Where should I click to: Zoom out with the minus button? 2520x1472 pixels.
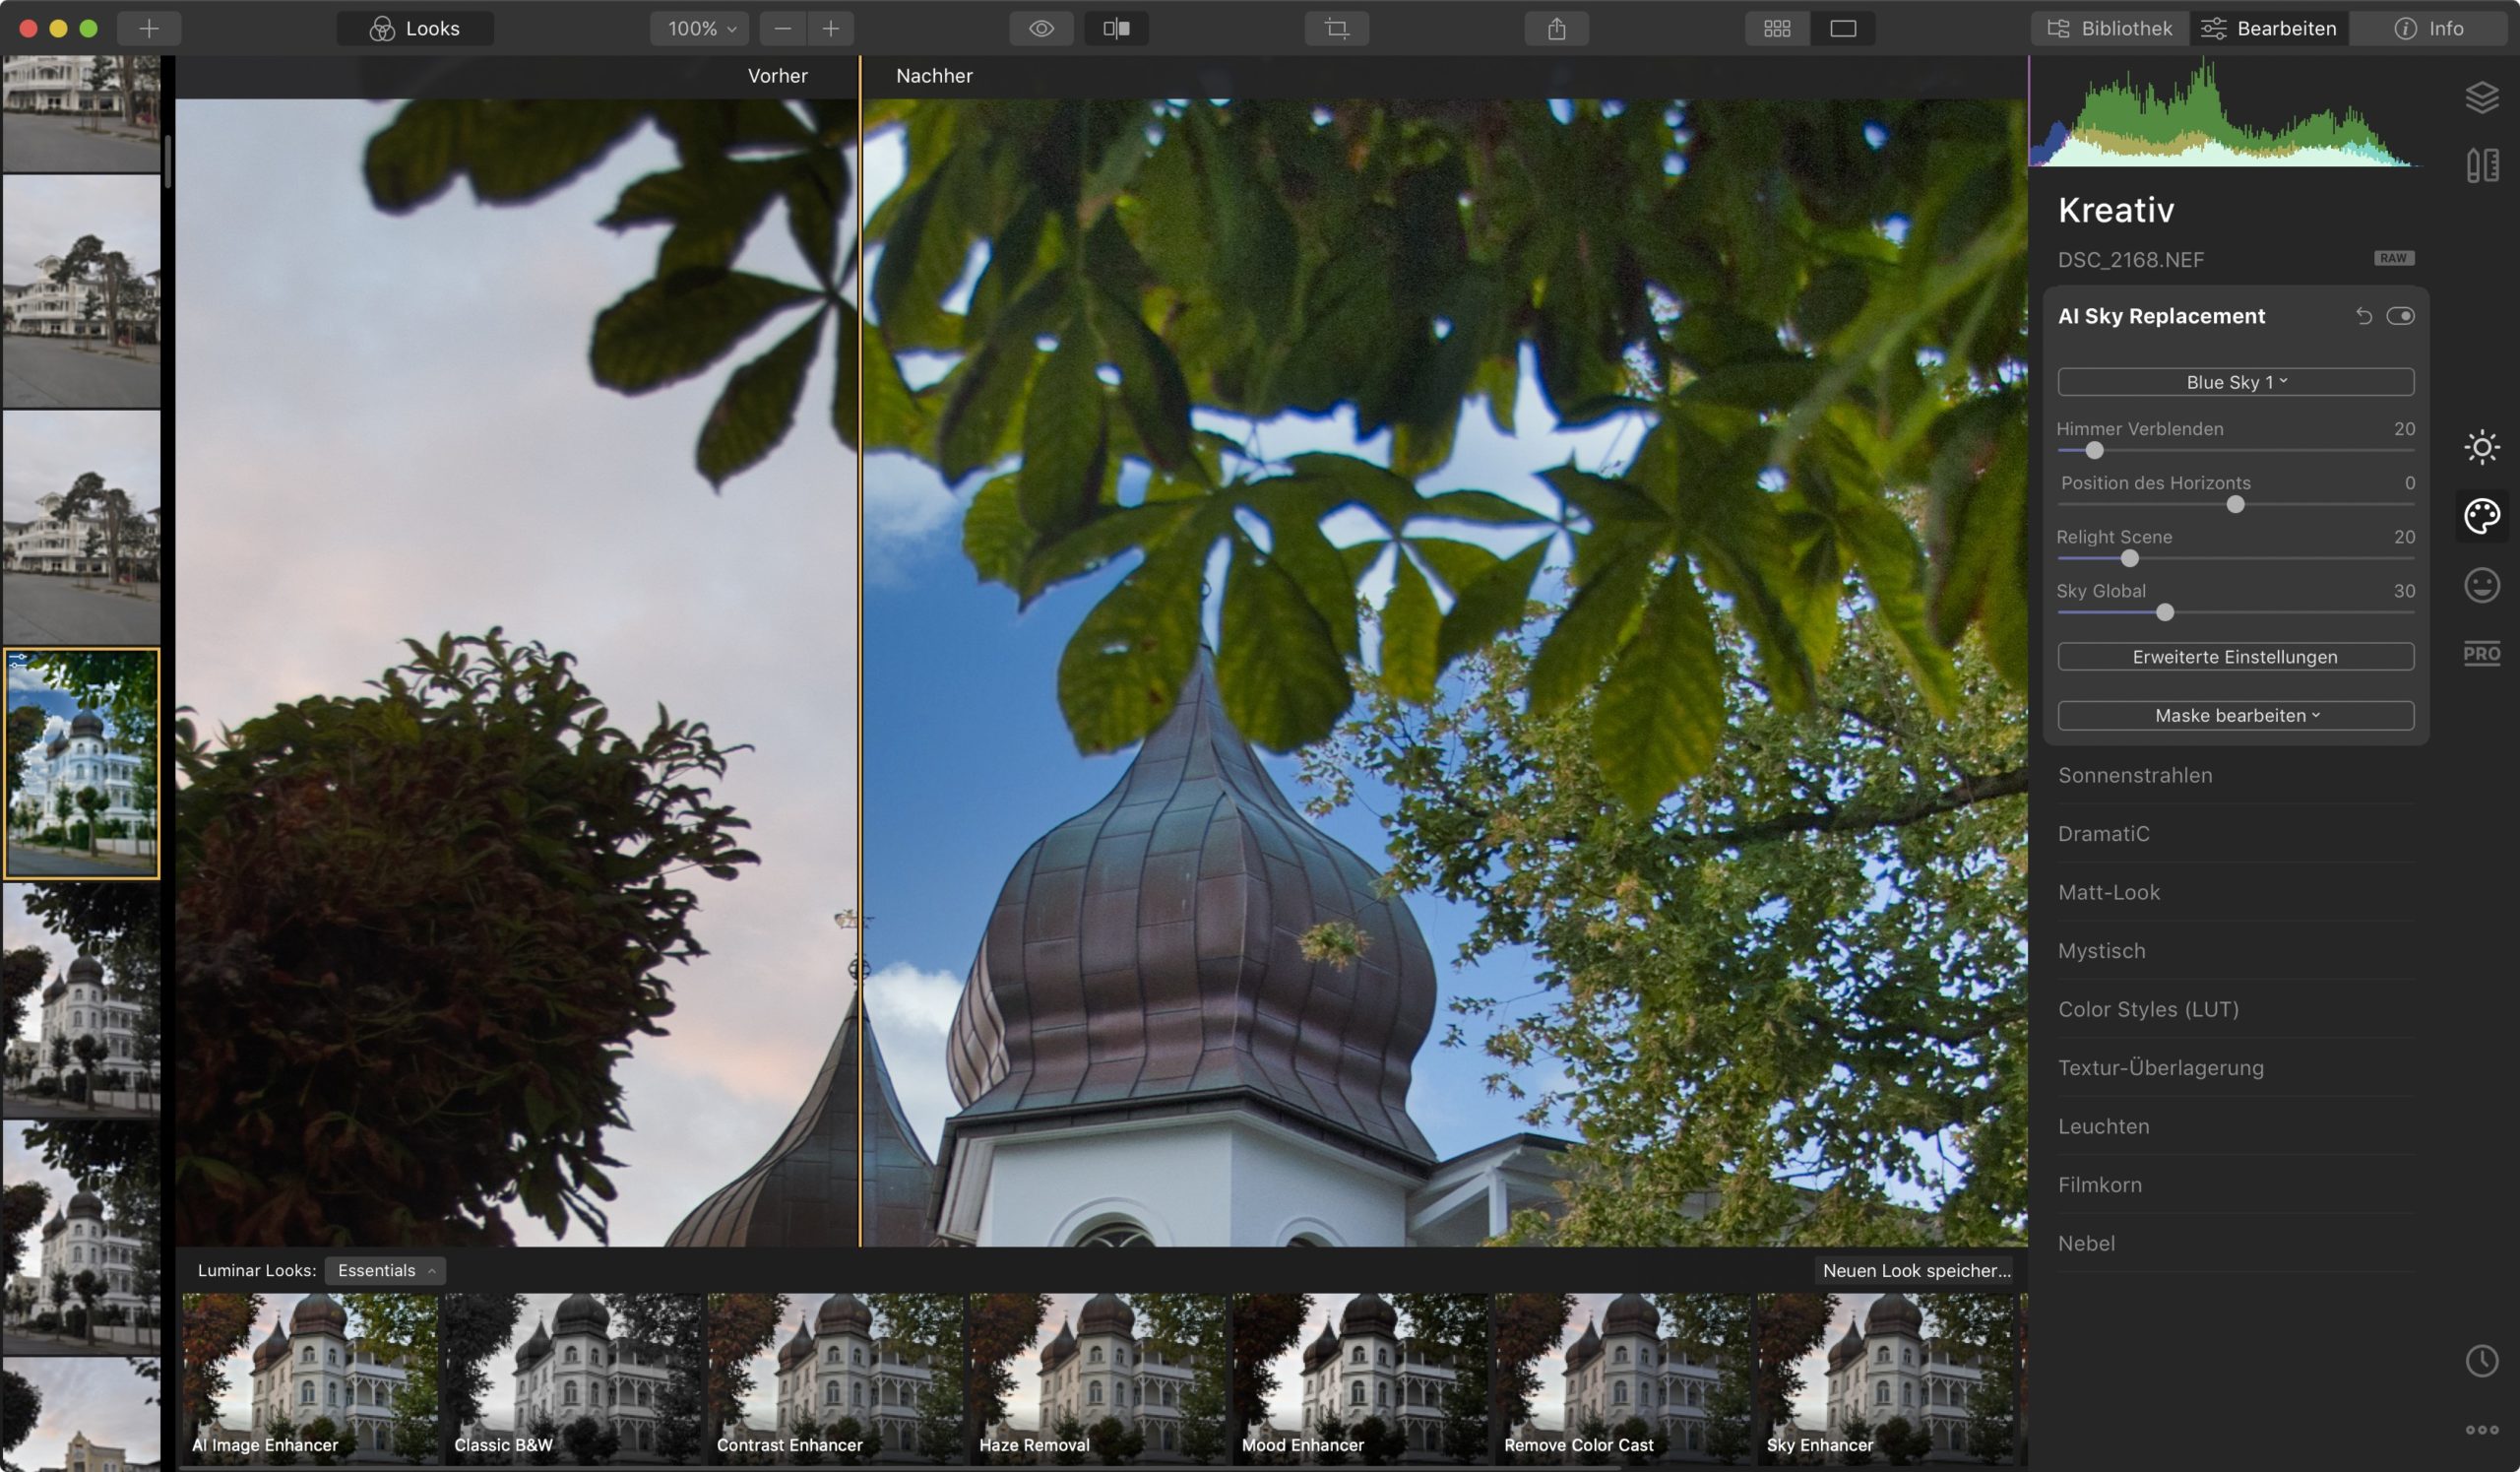tap(783, 28)
